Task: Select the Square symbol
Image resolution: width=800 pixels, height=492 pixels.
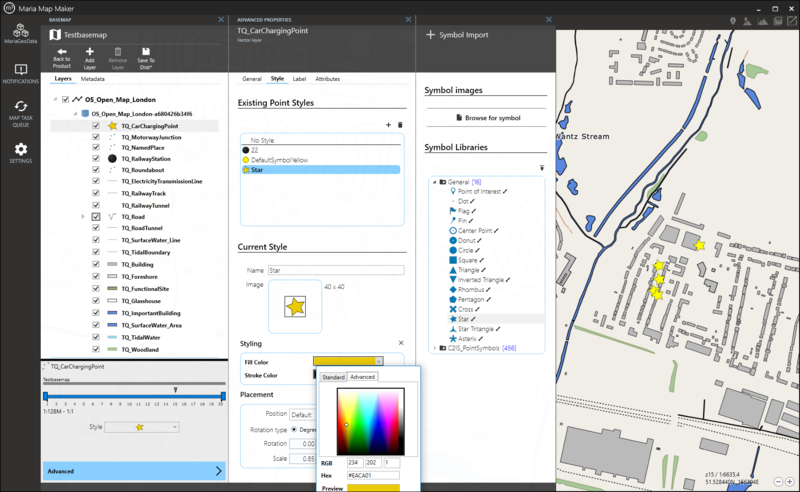Action: (467, 260)
